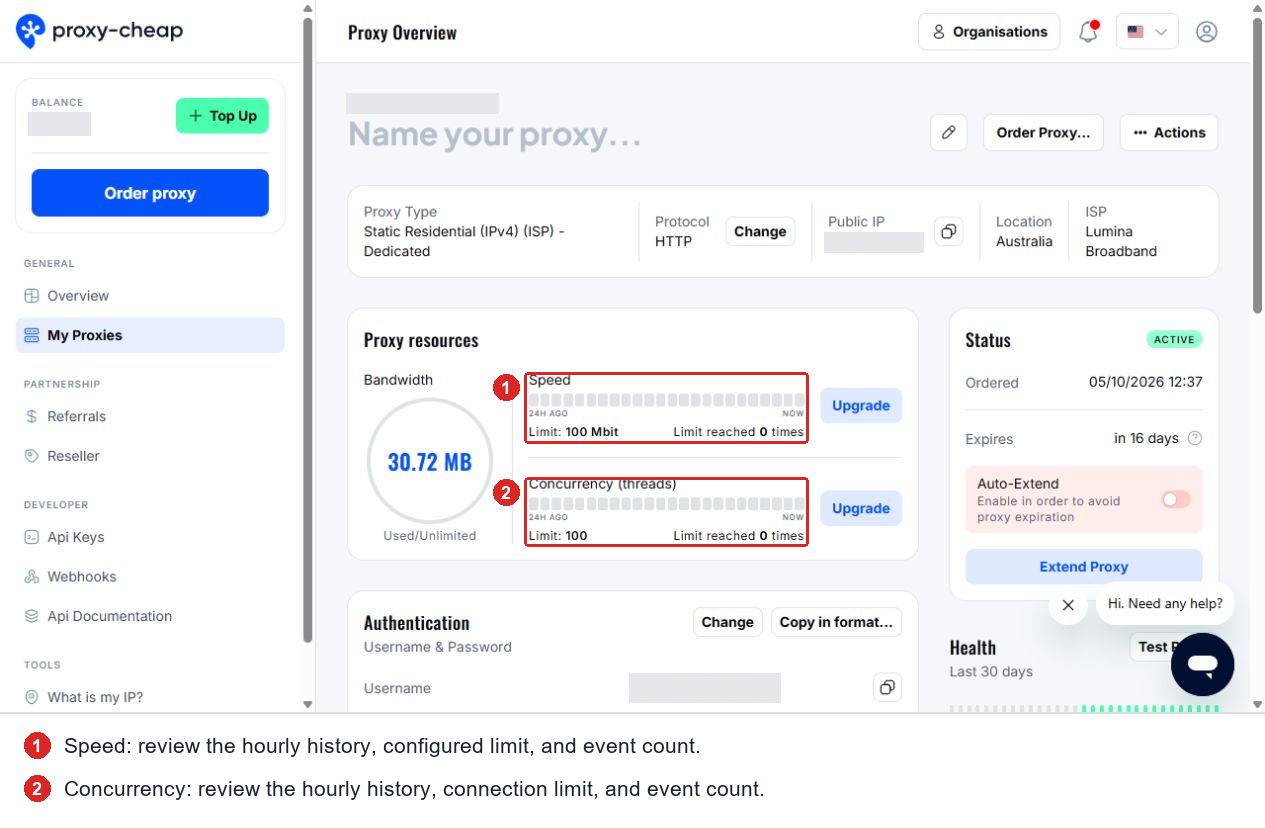1265x828 pixels.
Task: Click the 30.72 MB bandwidth circle
Action: (x=430, y=462)
